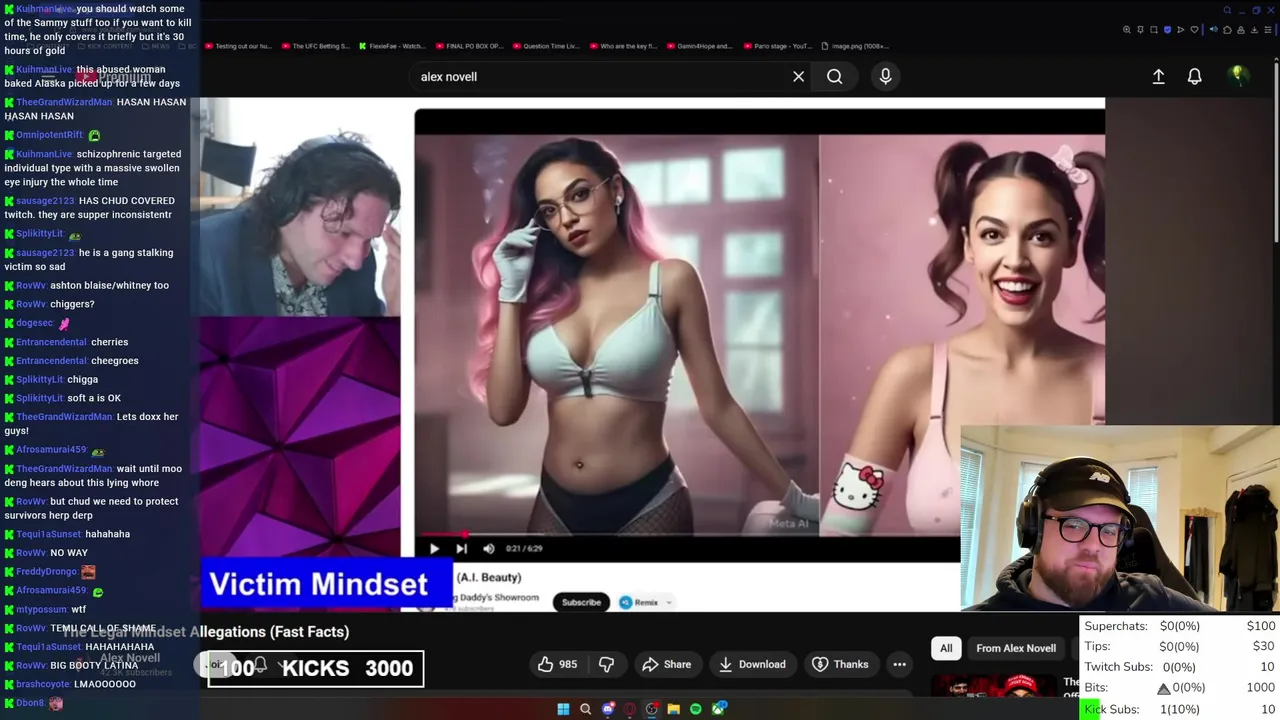The width and height of the screenshot is (1280, 720).
Task: Open the YouTube account avatar menu
Action: [1238, 76]
